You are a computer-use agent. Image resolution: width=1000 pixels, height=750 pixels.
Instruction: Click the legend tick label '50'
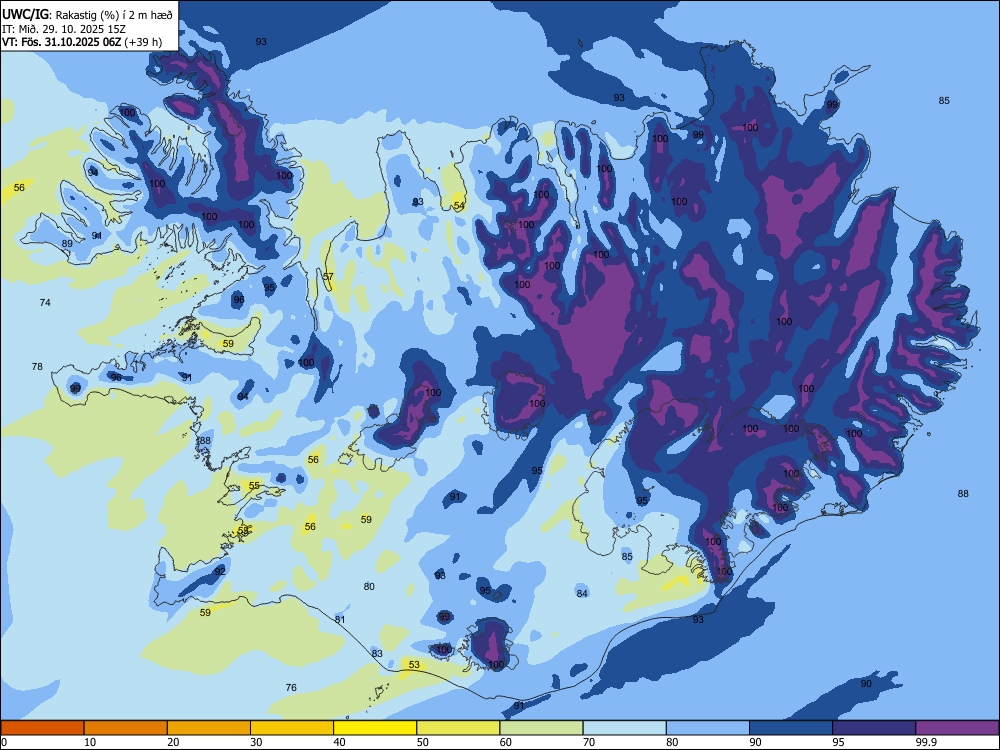coord(422,742)
